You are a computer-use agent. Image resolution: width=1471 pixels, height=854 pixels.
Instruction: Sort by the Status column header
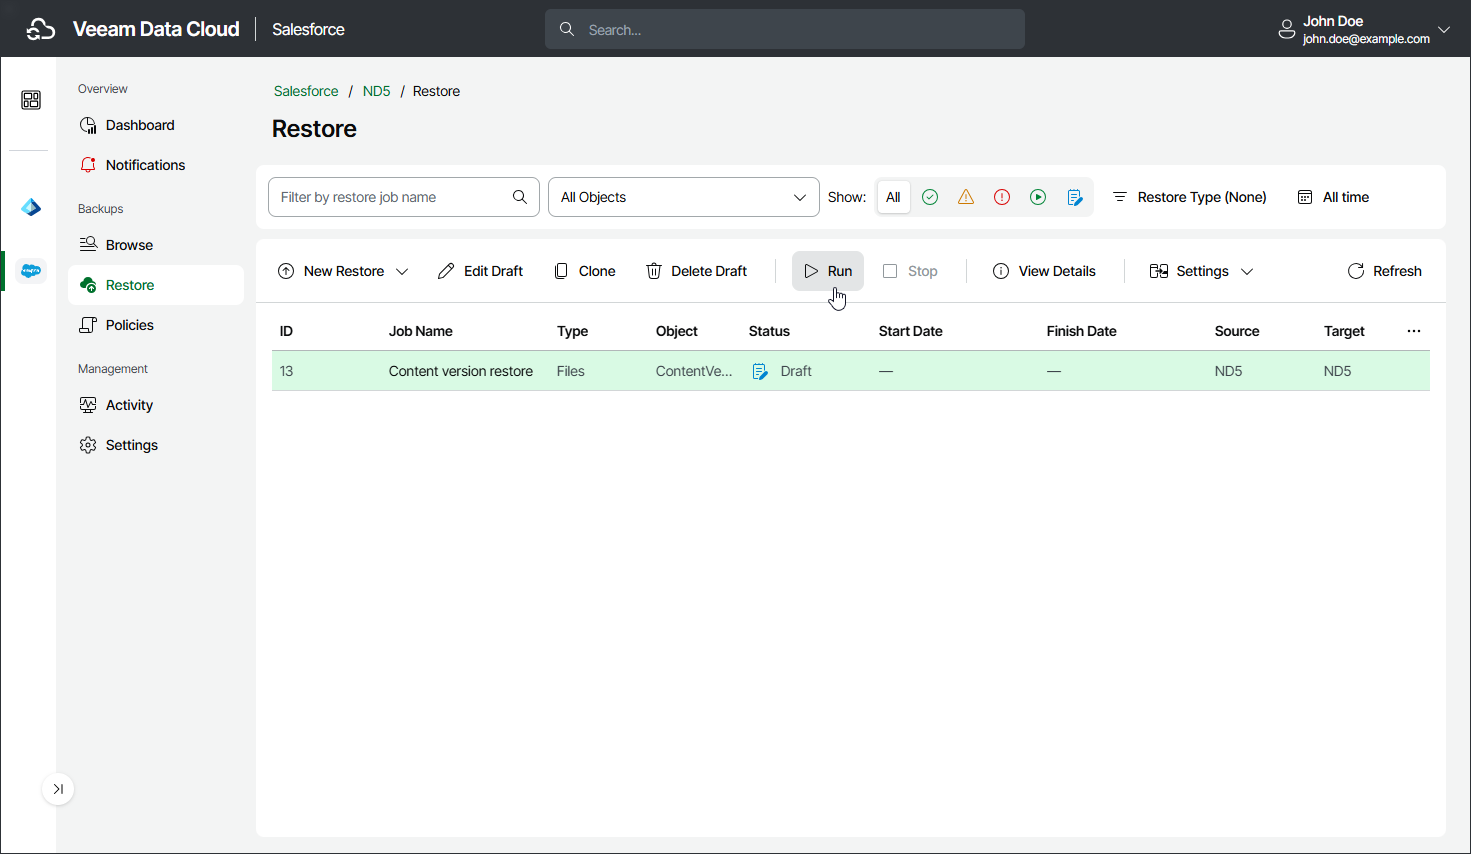coord(769,331)
